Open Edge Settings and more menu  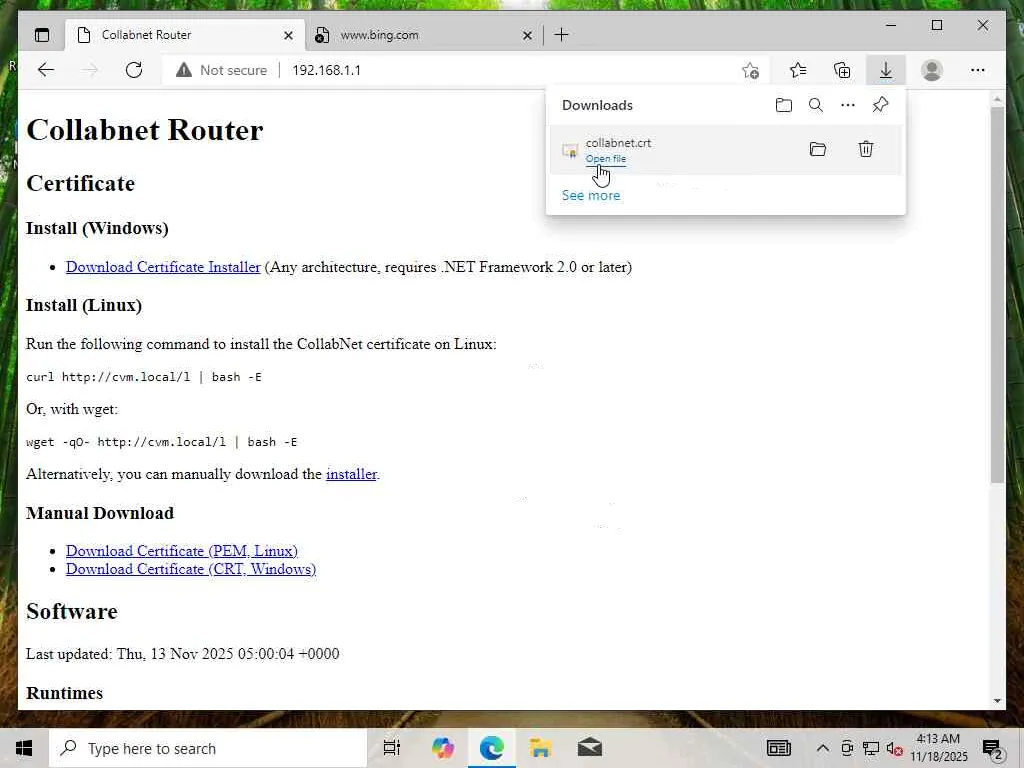978,70
